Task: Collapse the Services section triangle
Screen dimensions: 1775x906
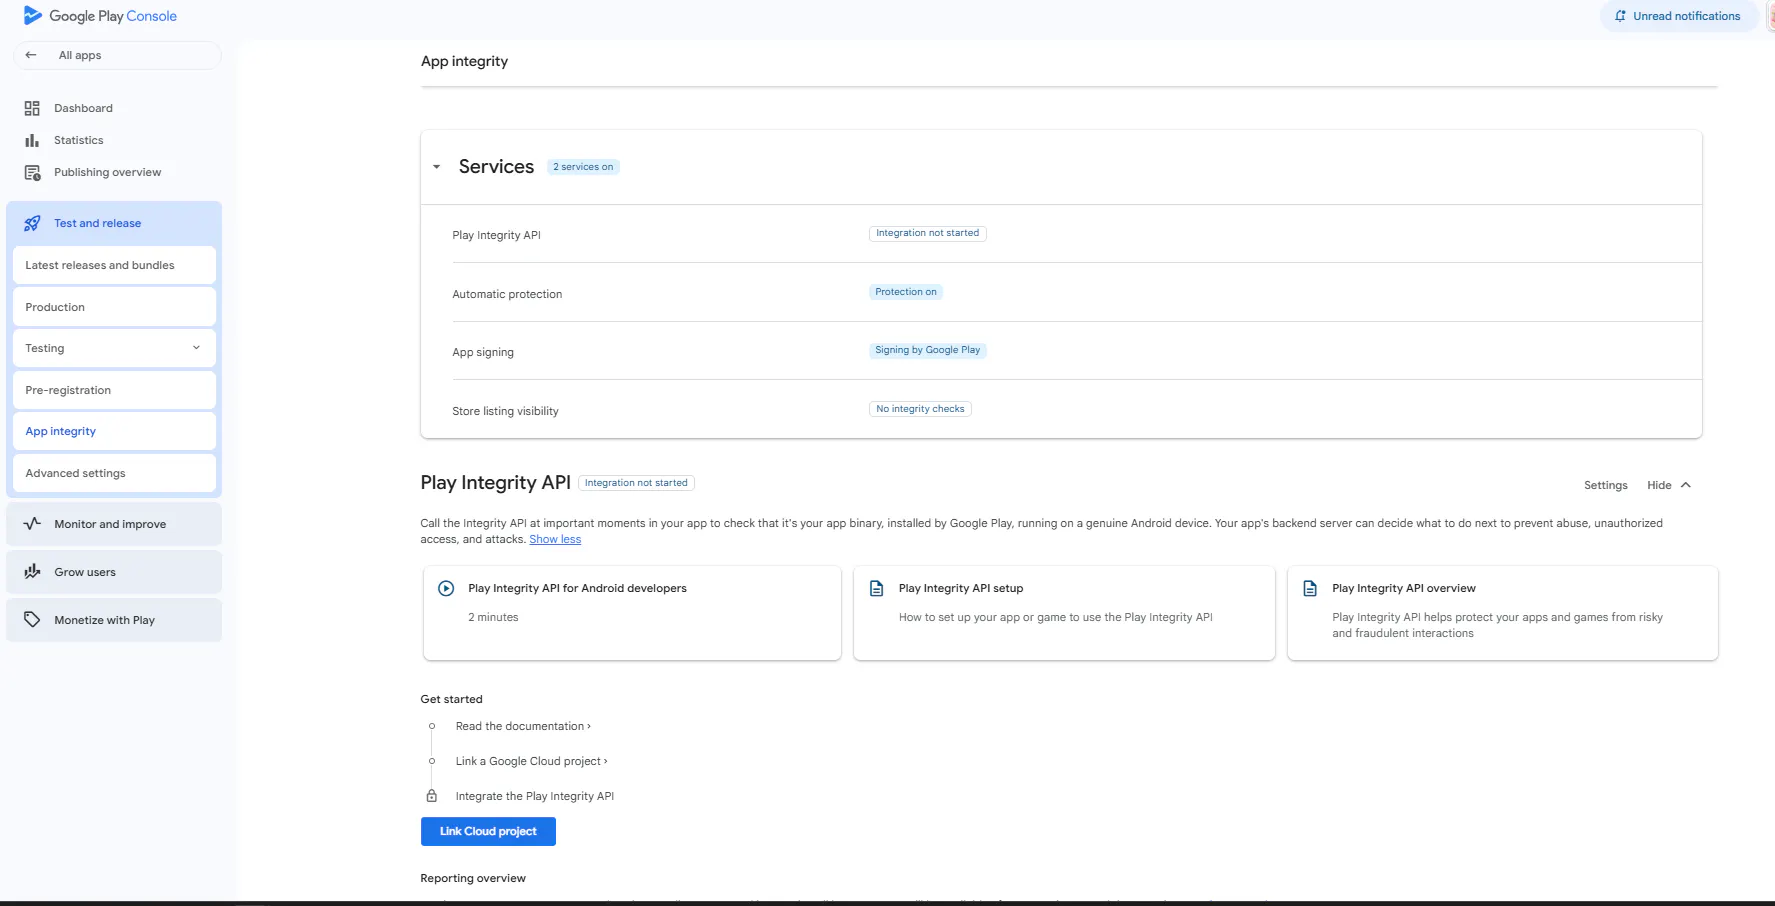Action: click(436, 167)
